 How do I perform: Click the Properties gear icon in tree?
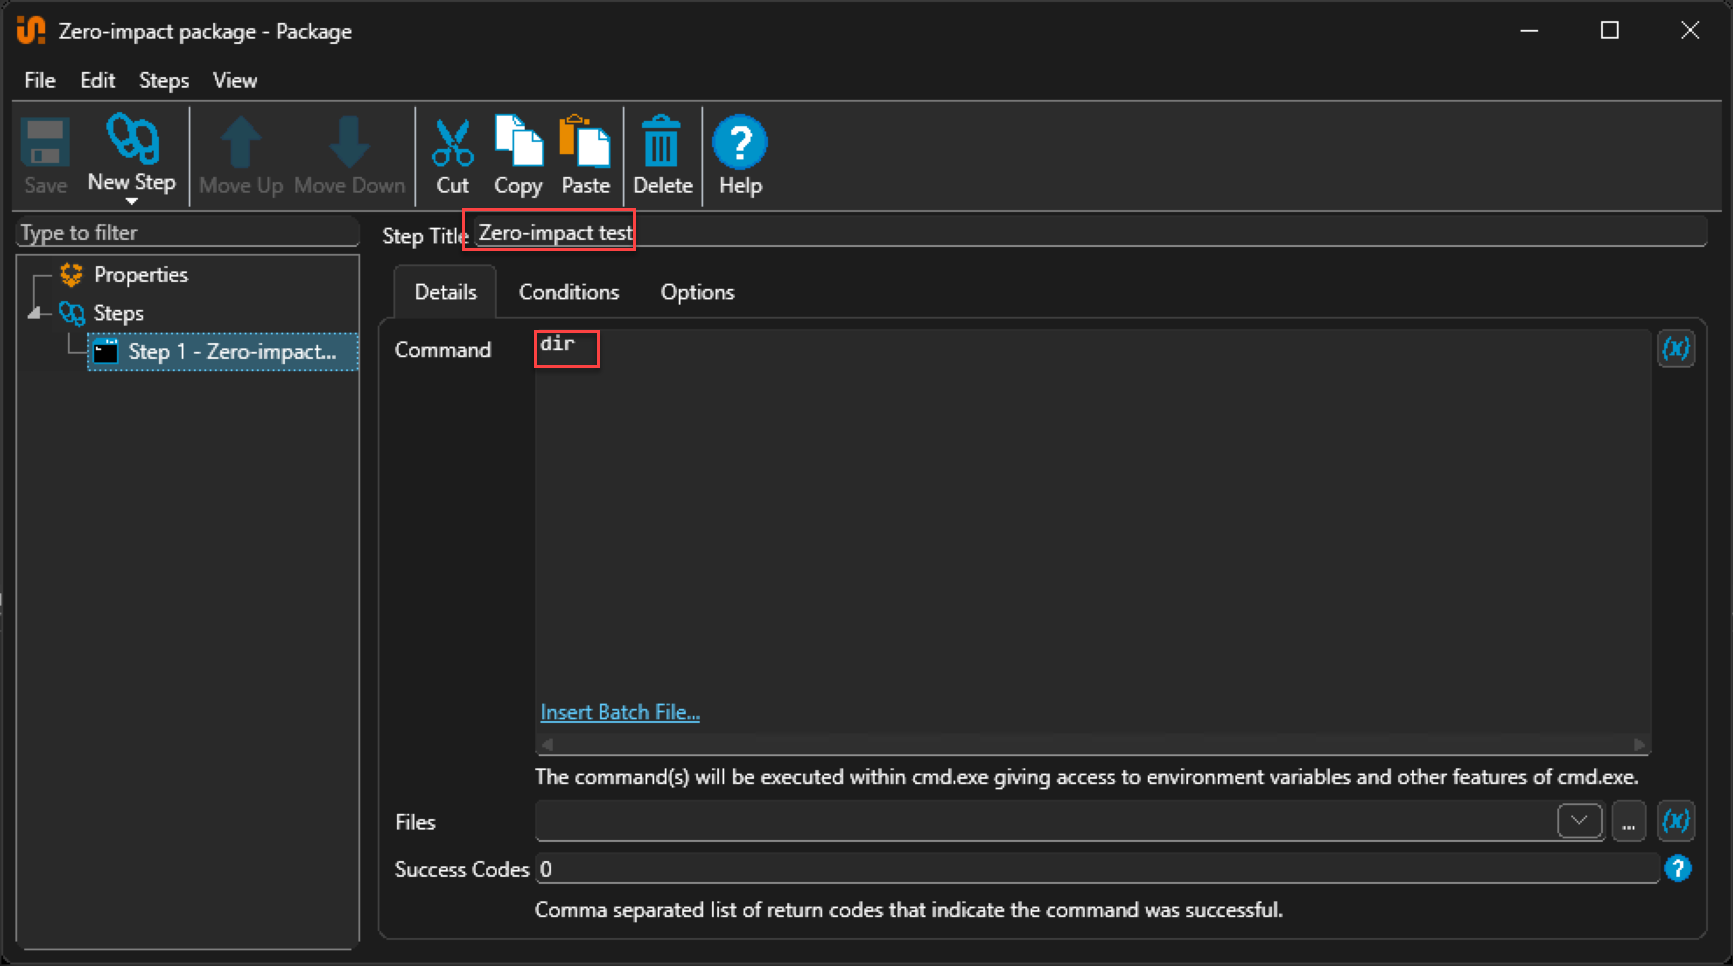click(x=71, y=274)
